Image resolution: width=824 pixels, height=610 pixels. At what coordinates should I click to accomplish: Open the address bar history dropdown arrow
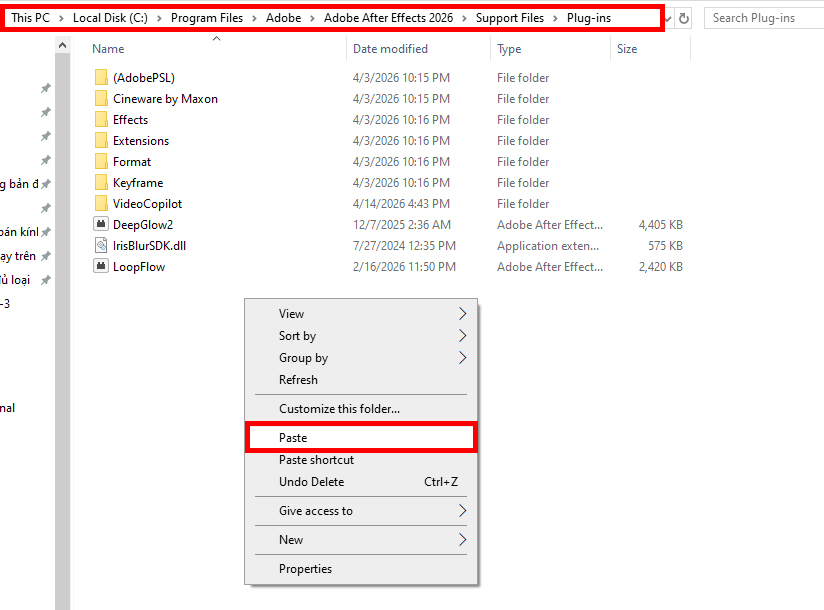tap(668, 19)
